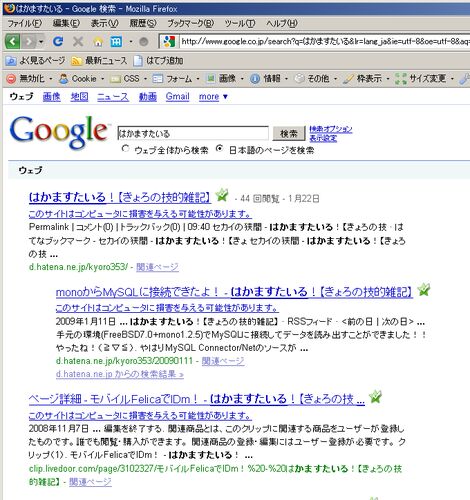Select 日本語のページを検索 radio button
470x500 pixels.
tap(219, 148)
